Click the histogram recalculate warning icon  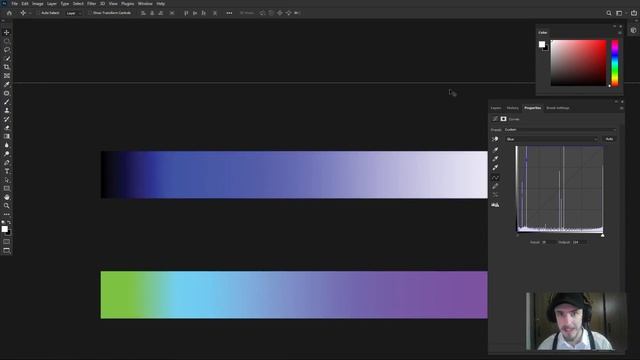point(495,204)
